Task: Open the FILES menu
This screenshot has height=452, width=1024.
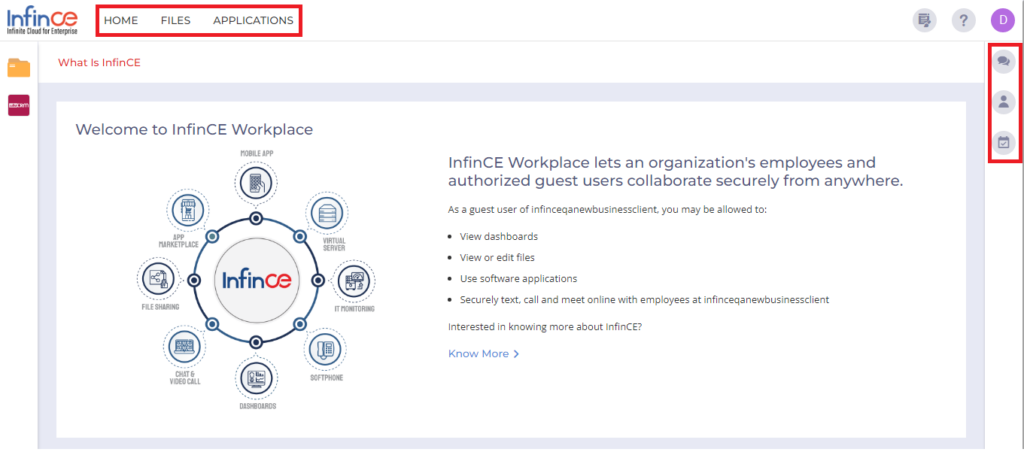Action: (176, 20)
